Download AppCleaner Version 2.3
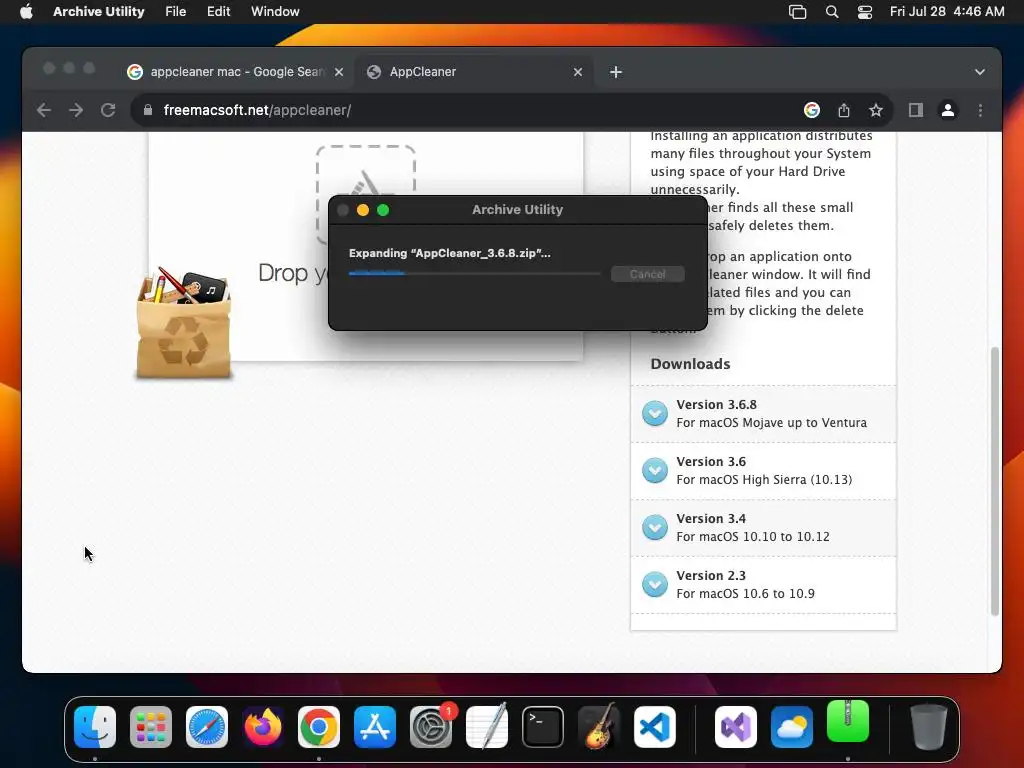Screen dimensions: 1024x768 coord(763,584)
